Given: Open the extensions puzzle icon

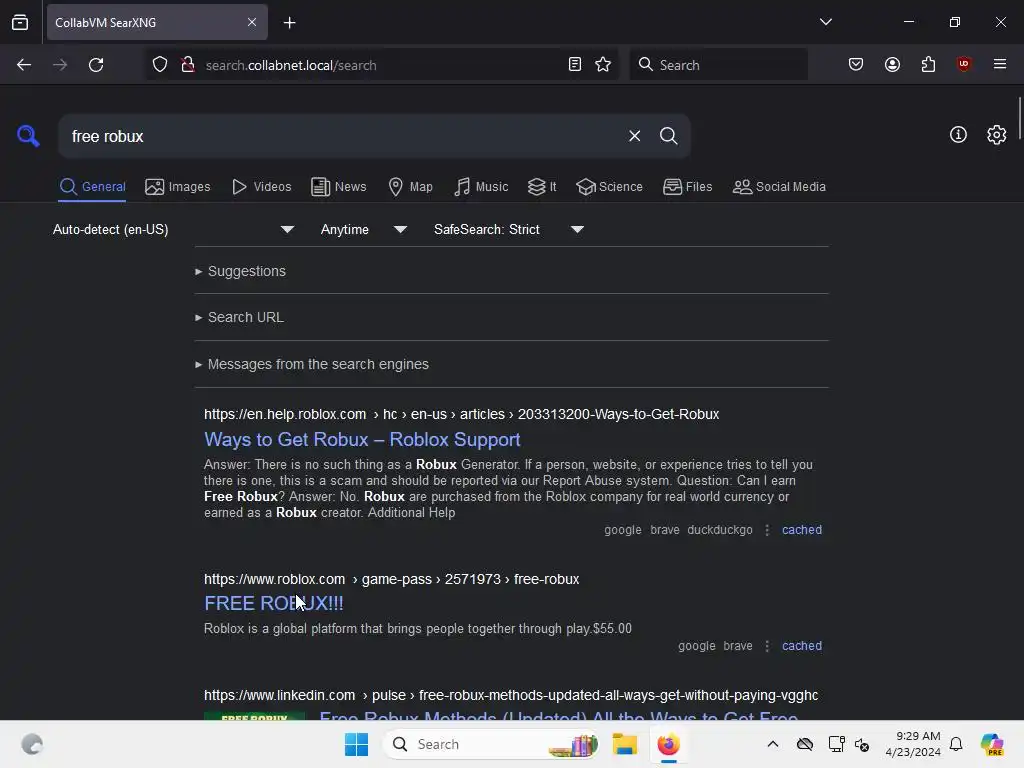Looking at the screenshot, I should click(x=928, y=64).
